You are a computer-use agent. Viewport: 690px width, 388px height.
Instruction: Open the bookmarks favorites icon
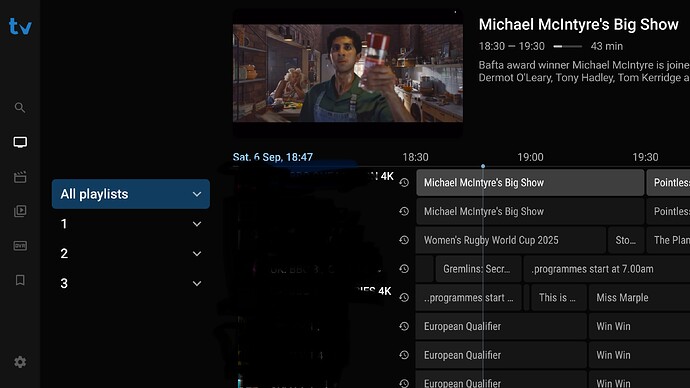click(x=20, y=280)
